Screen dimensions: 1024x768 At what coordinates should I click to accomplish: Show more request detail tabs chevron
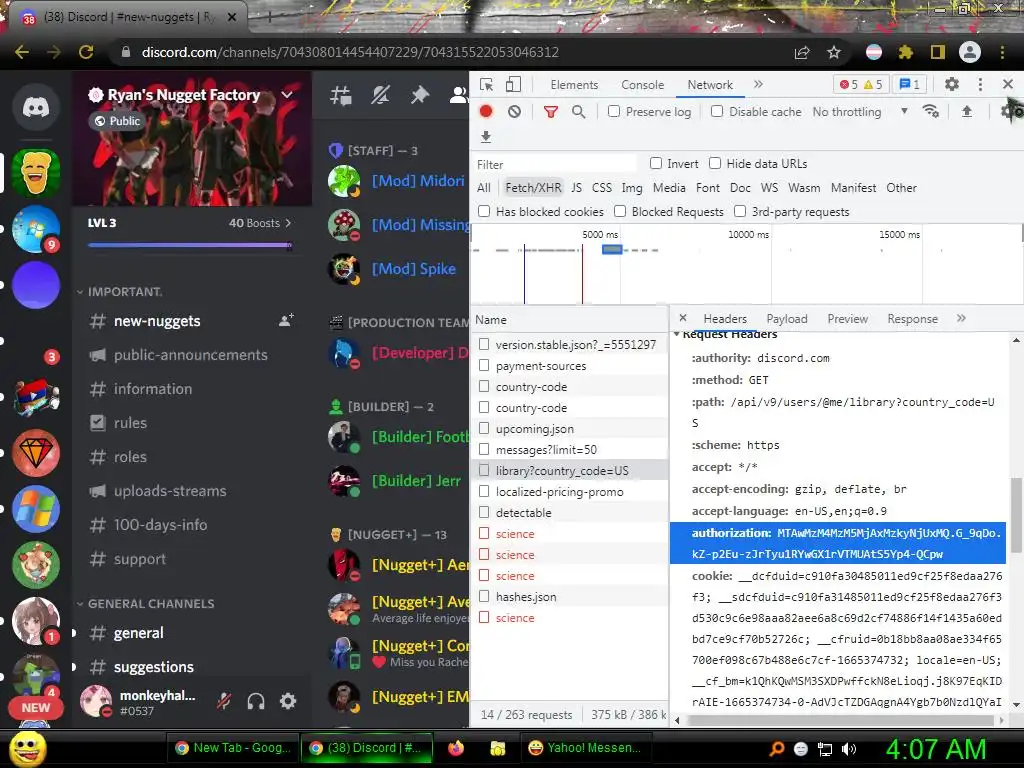click(x=961, y=318)
